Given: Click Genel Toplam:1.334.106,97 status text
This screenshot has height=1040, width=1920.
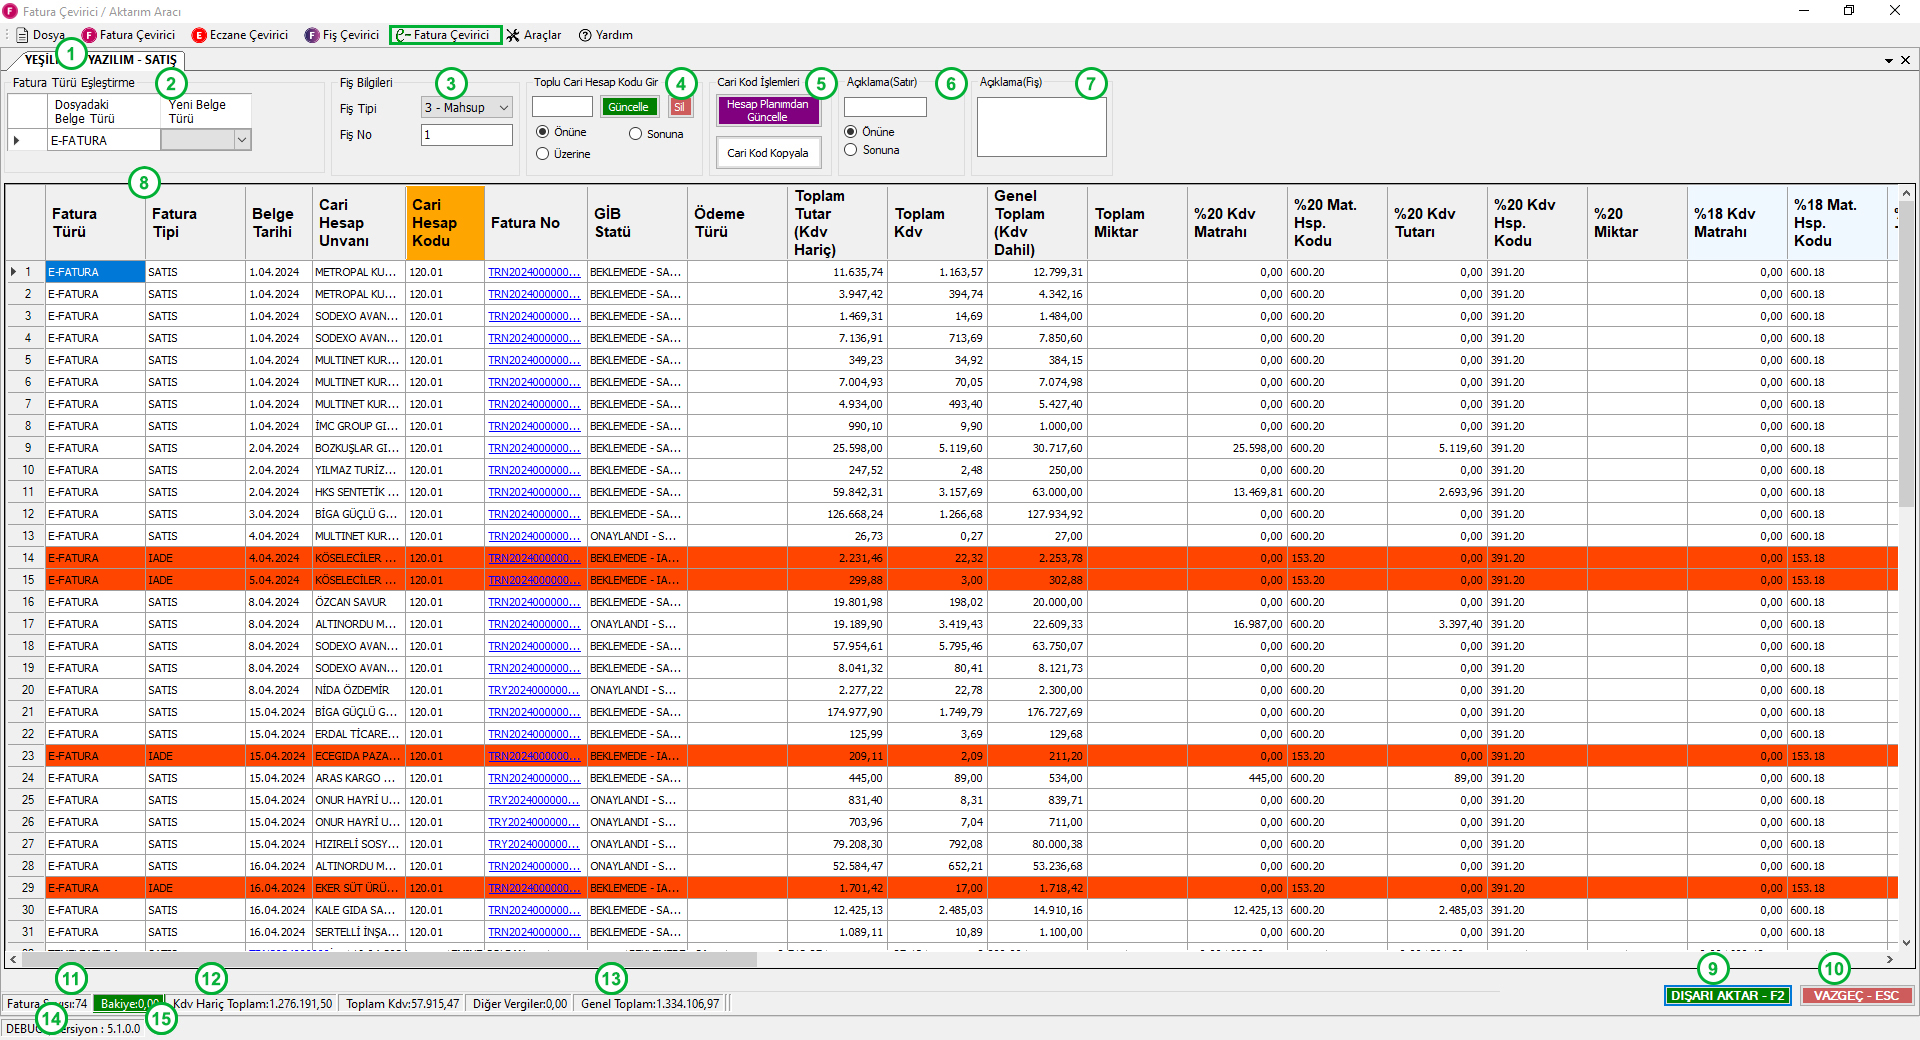Looking at the screenshot, I should pyautogui.click(x=650, y=1004).
